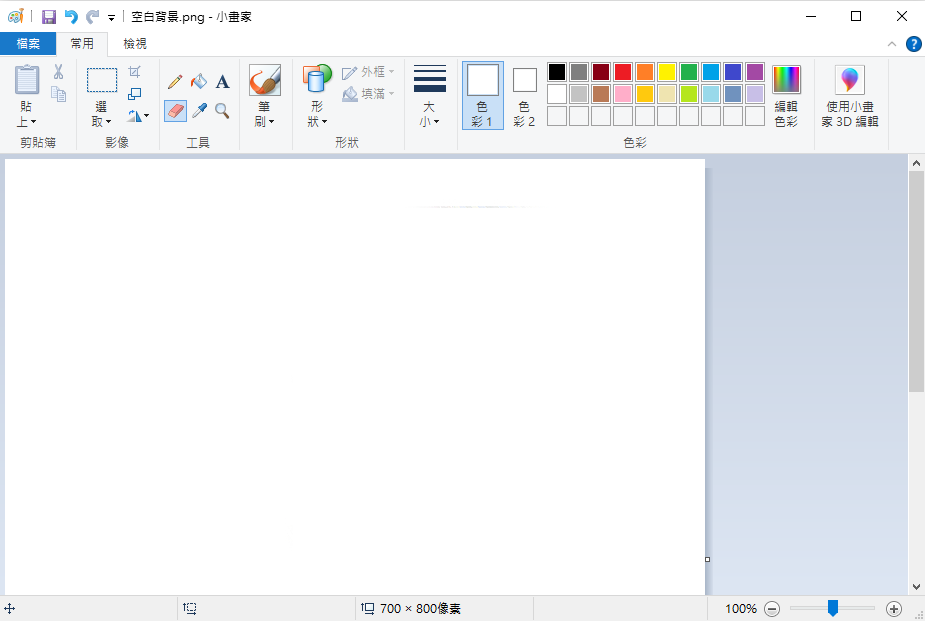This screenshot has width=925, height=621.
Task: Select the Pencil tool
Action: click(175, 81)
